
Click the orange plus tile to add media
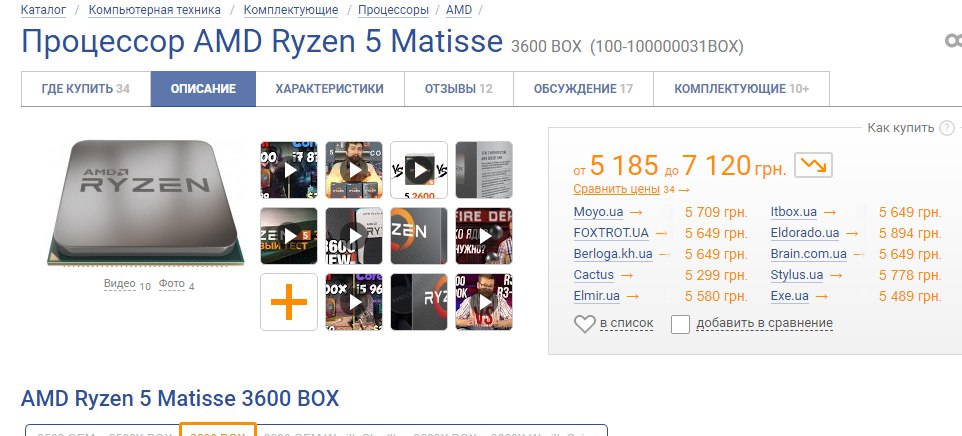point(289,302)
